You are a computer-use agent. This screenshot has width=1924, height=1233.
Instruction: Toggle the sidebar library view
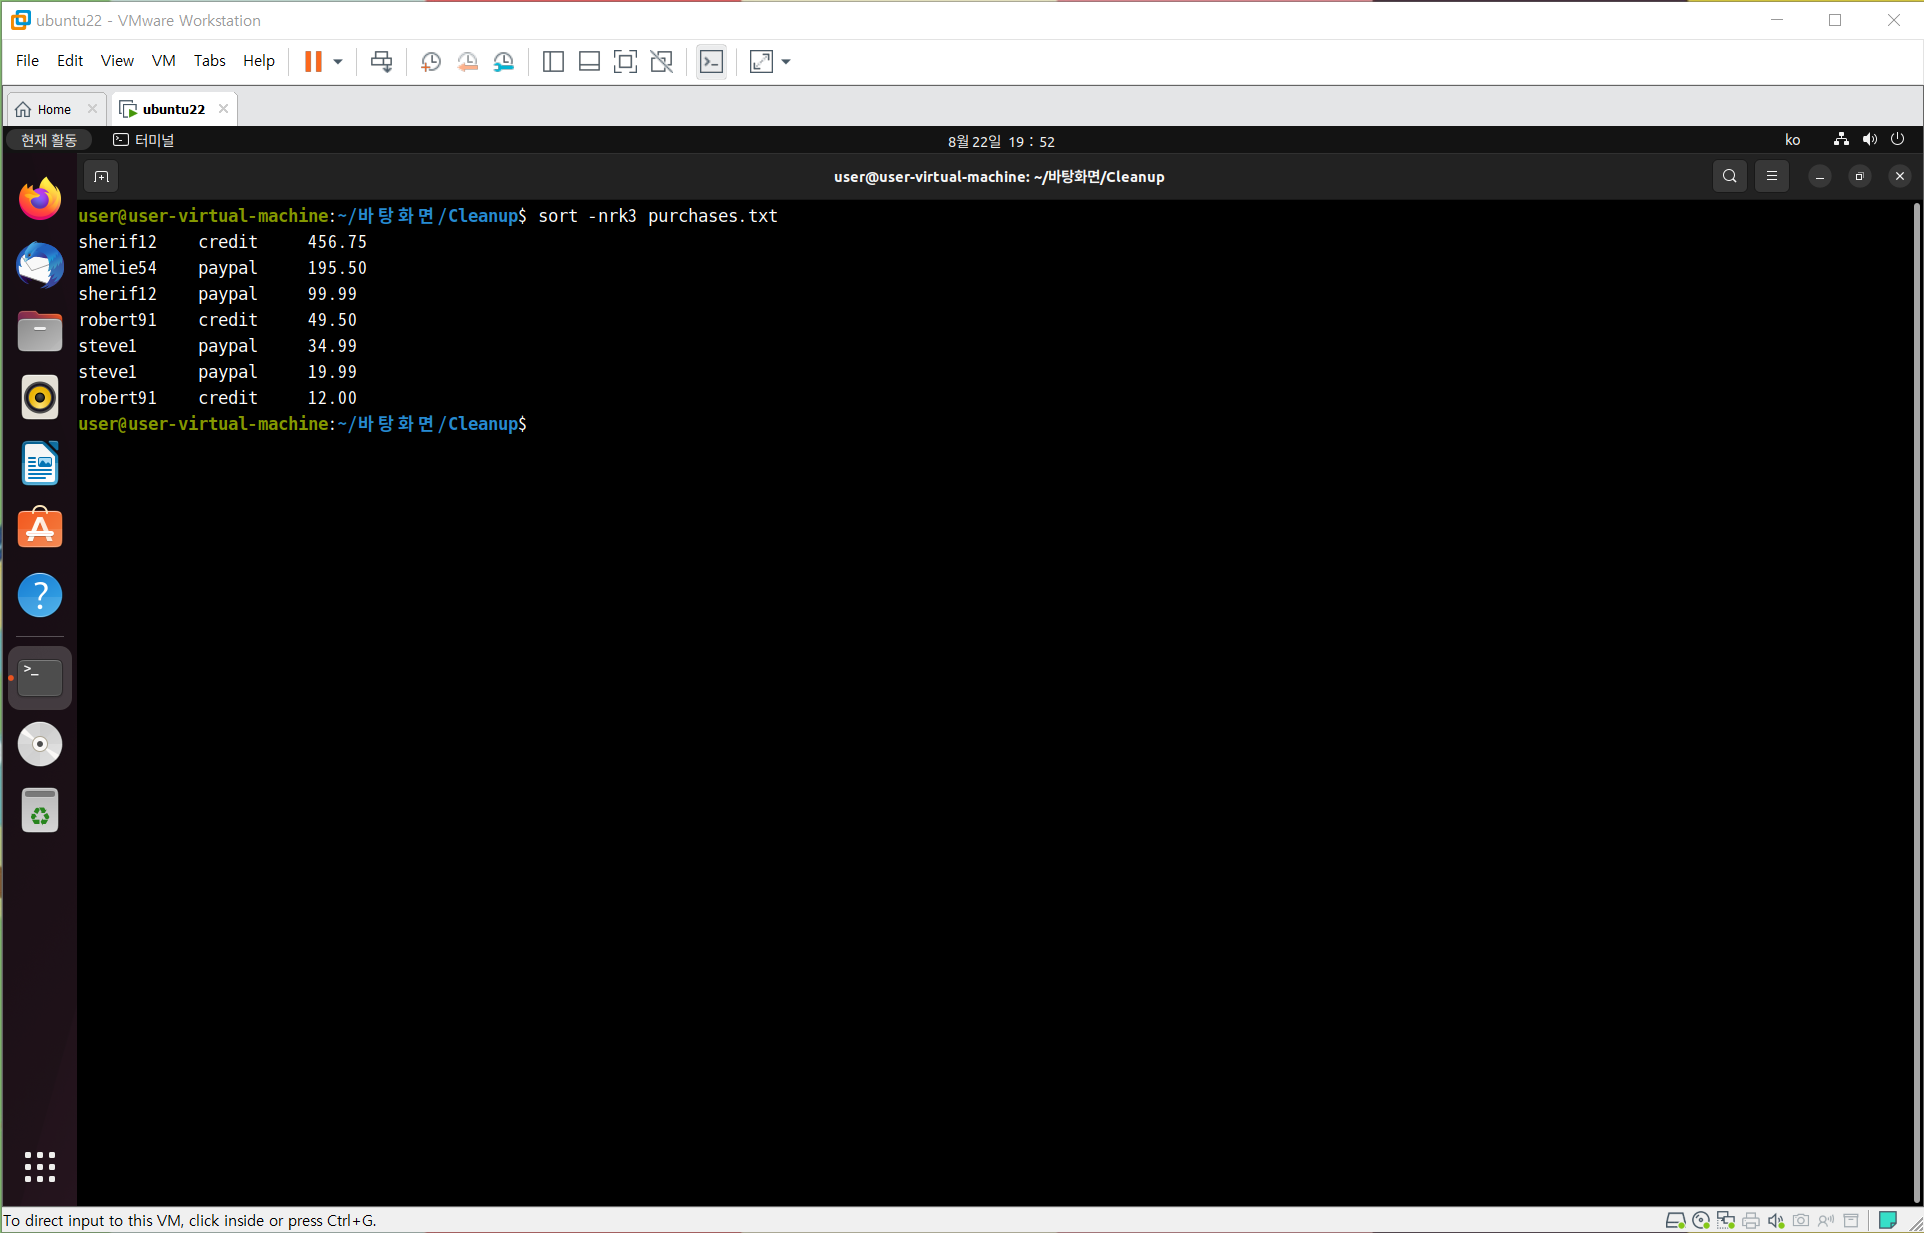pyautogui.click(x=553, y=62)
